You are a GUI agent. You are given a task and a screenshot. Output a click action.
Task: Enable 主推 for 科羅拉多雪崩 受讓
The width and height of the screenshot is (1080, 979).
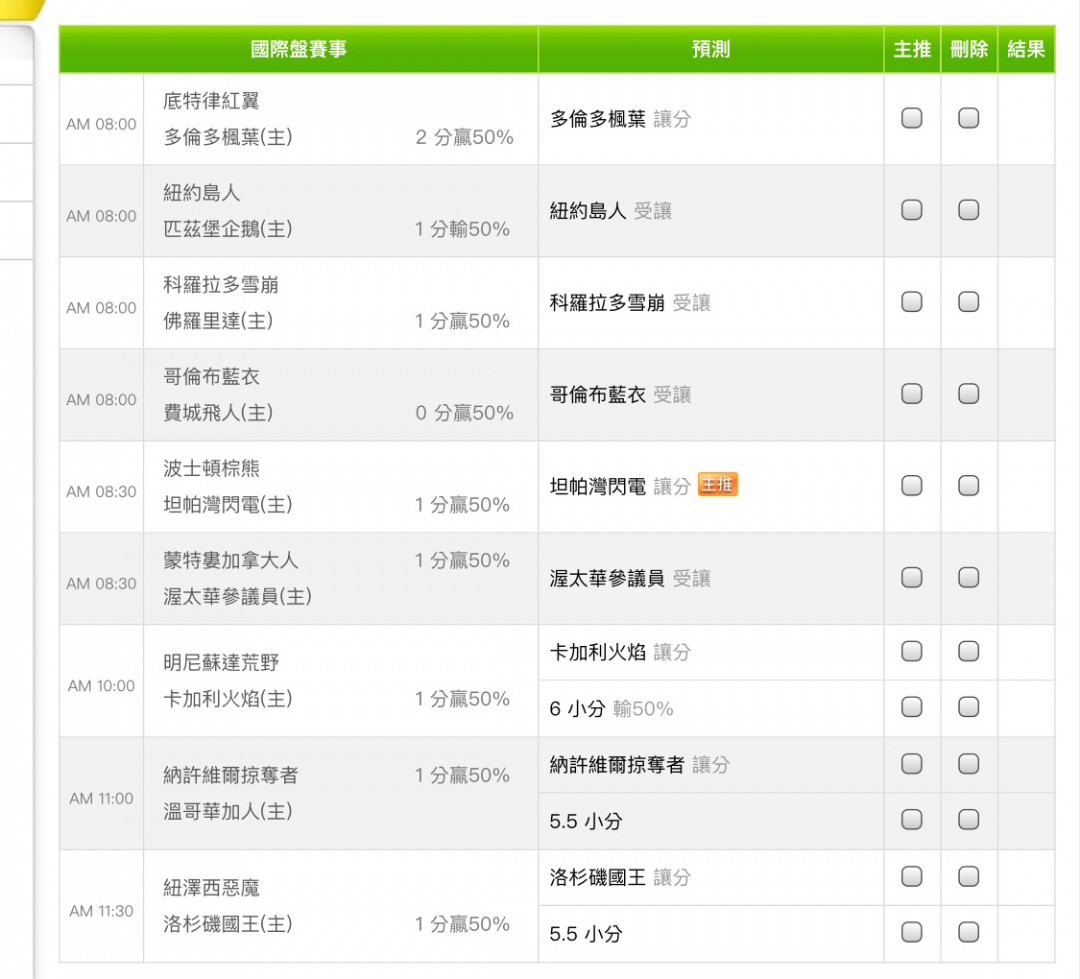[x=911, y=302]
